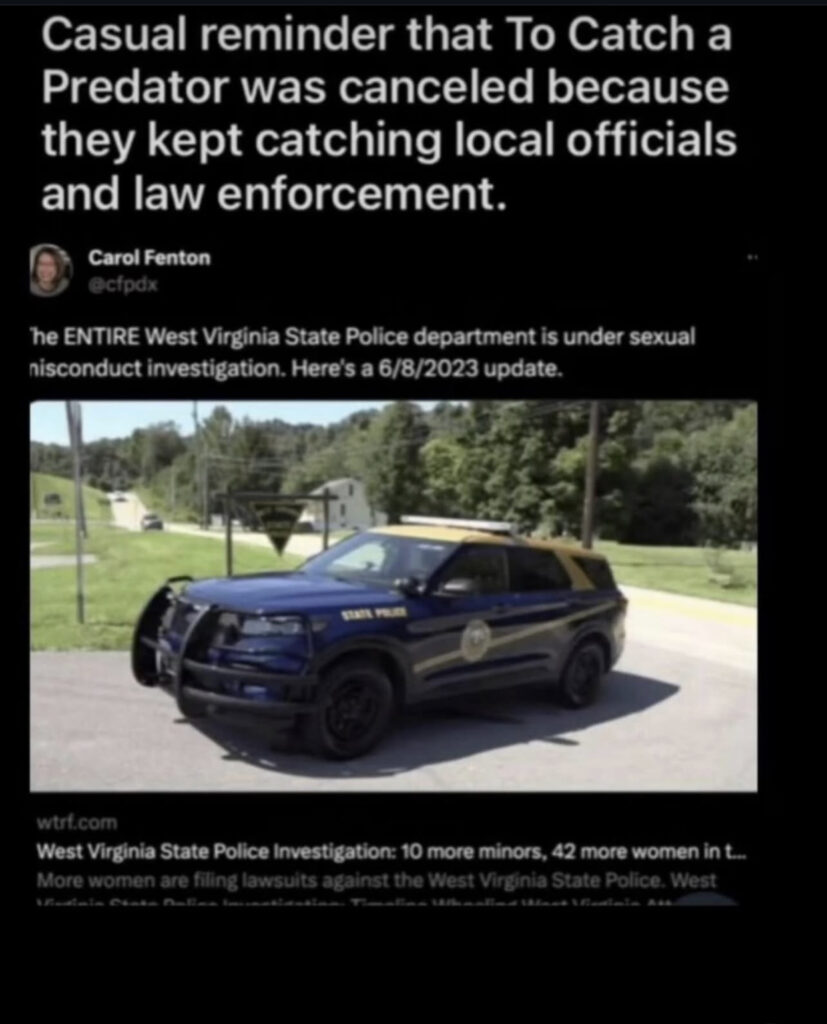This screenshot has height=1024, width=827.
Task: Open the wtrf.com source link
Action: (x=77, y=822)
